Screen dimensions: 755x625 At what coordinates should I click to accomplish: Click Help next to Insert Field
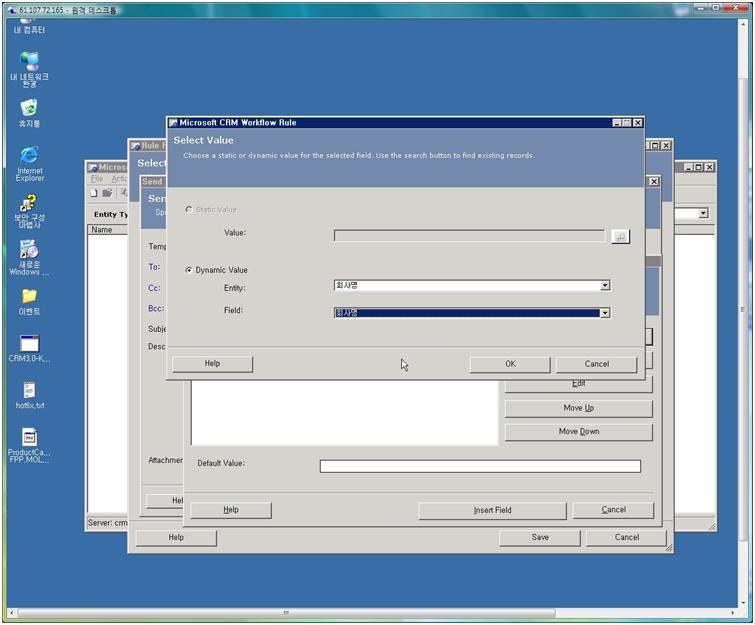[x=231, y=510]
